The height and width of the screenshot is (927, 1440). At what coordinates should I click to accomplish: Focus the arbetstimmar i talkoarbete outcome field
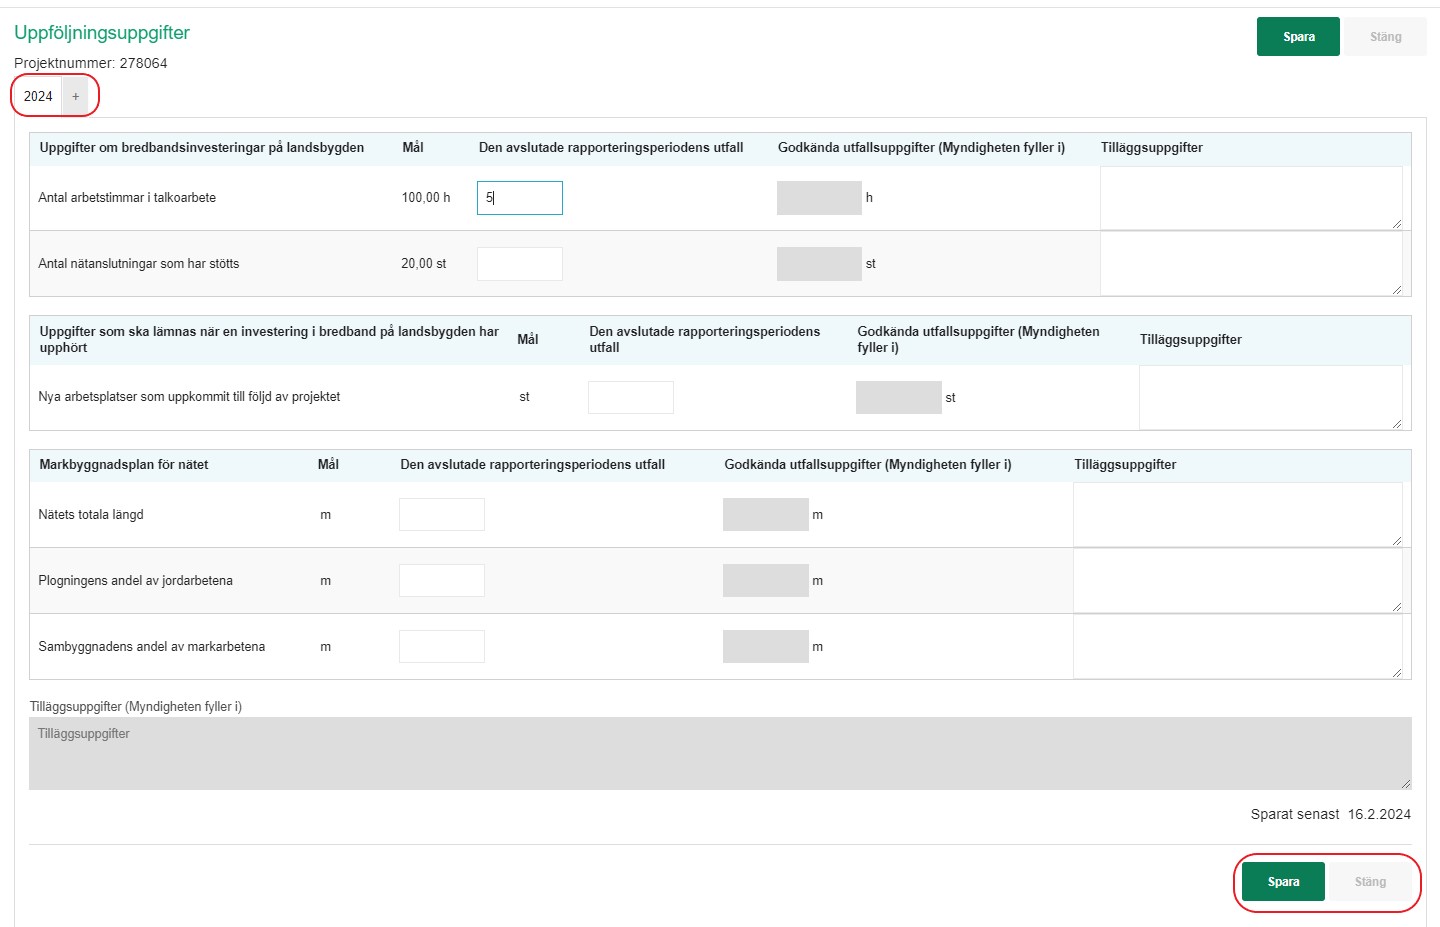(x=520, y=198)
